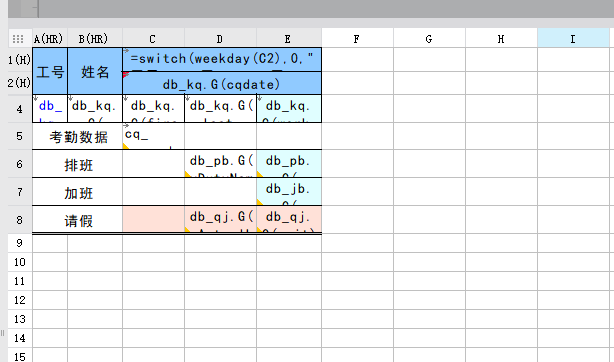The height and width of the screenshot is (362, 614).
Task: Select row header 2(H)
Action: coord(20,83)
